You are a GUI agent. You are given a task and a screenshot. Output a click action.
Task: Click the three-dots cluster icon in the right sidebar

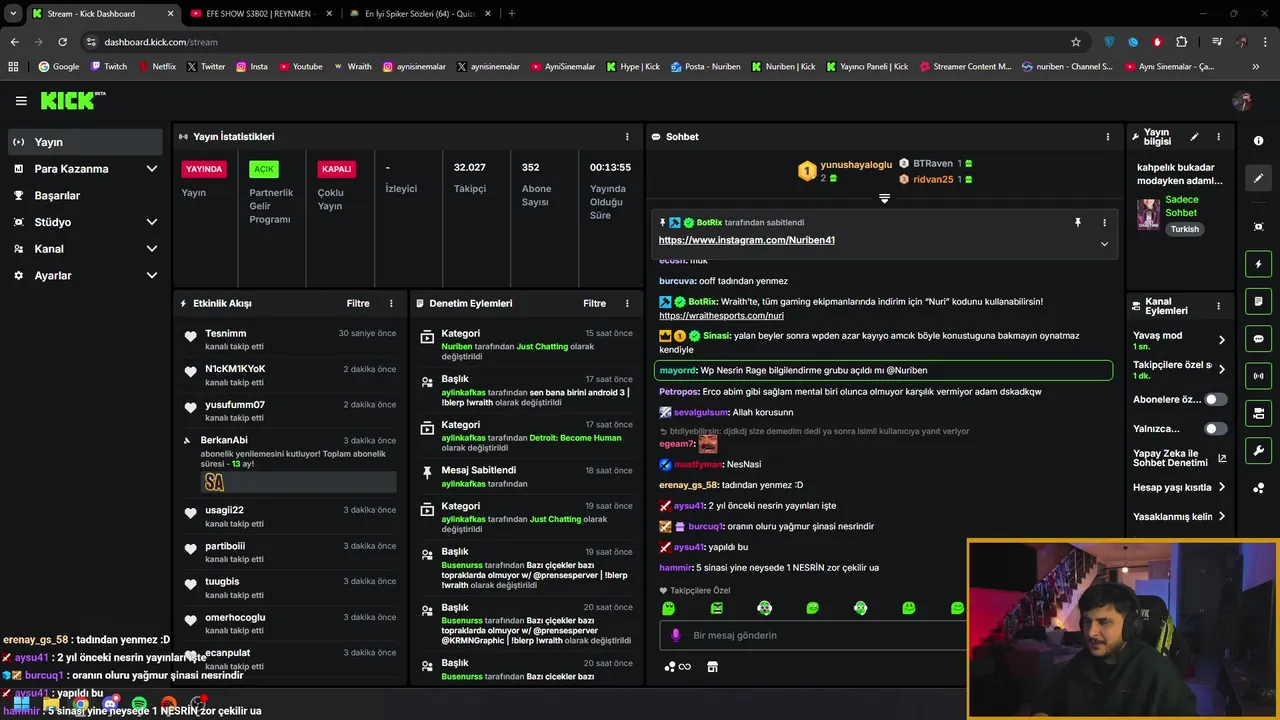click(x=1258, y=487)
